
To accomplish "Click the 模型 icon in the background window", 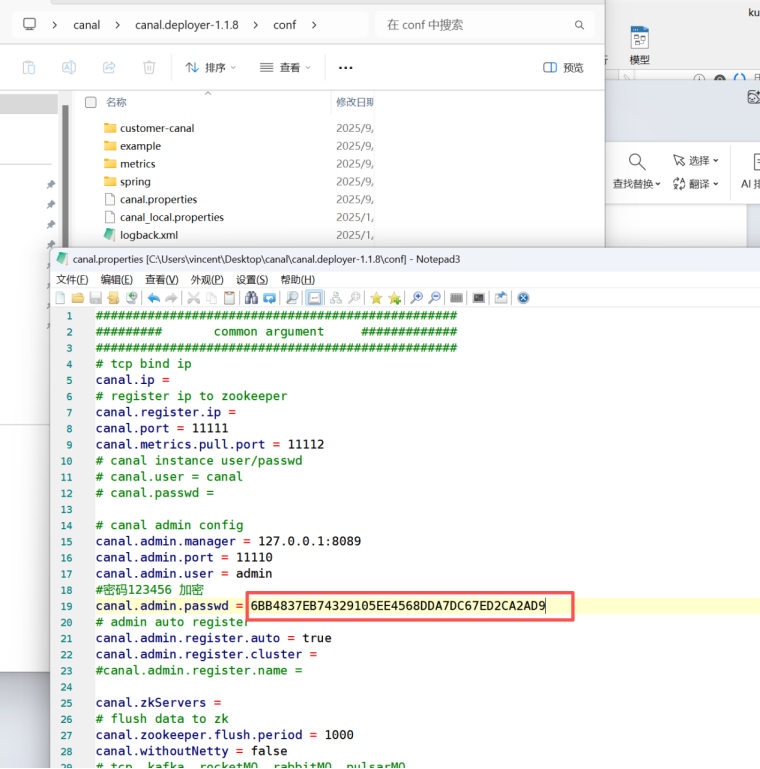I will 639,45.
